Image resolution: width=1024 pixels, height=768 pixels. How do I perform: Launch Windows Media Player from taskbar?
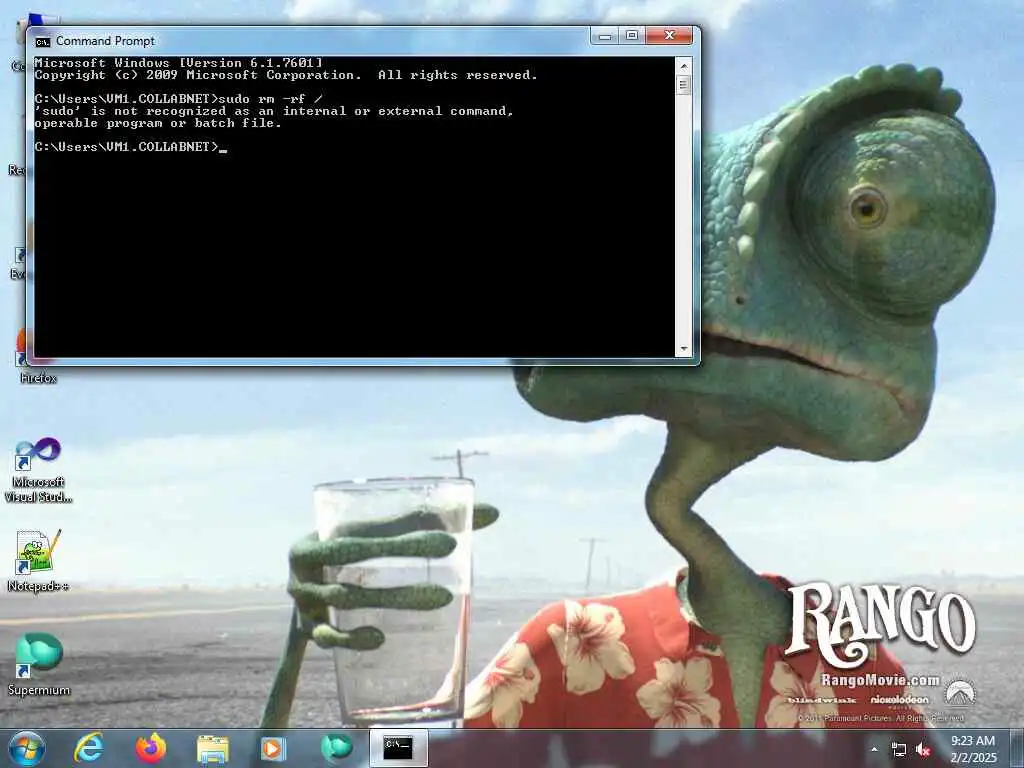click(x=273, y=749)
